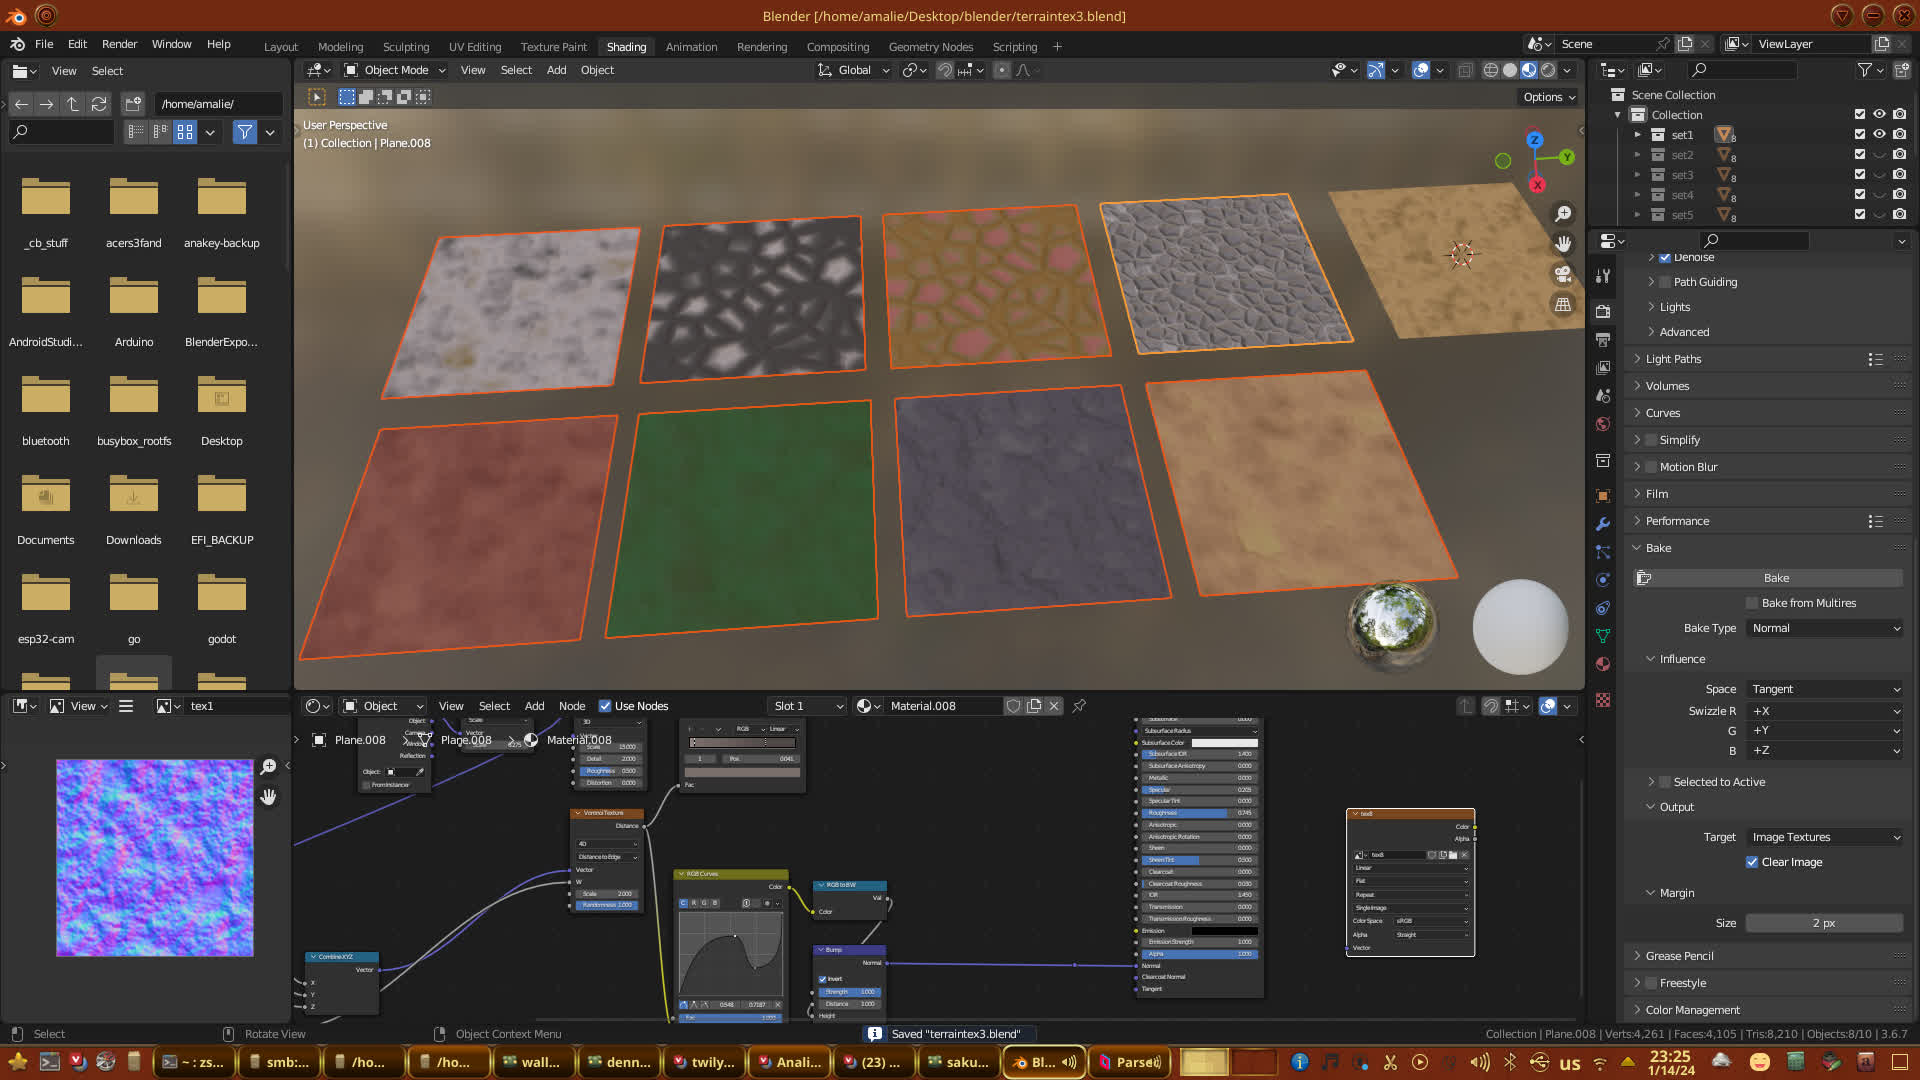Toggle the camera view icon in the viewport
The height and width of the screenshot is (1080, 1920).
[x=1563, y=274]
